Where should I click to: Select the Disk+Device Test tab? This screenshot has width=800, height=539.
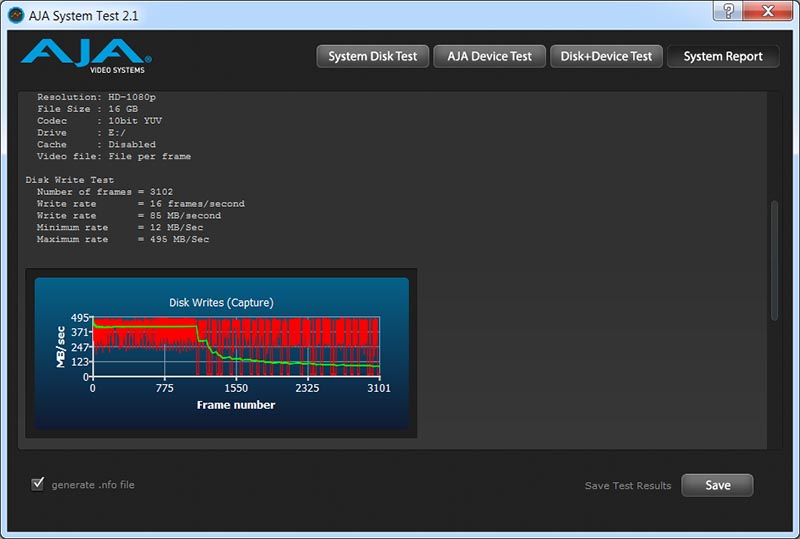pos(606,56)
